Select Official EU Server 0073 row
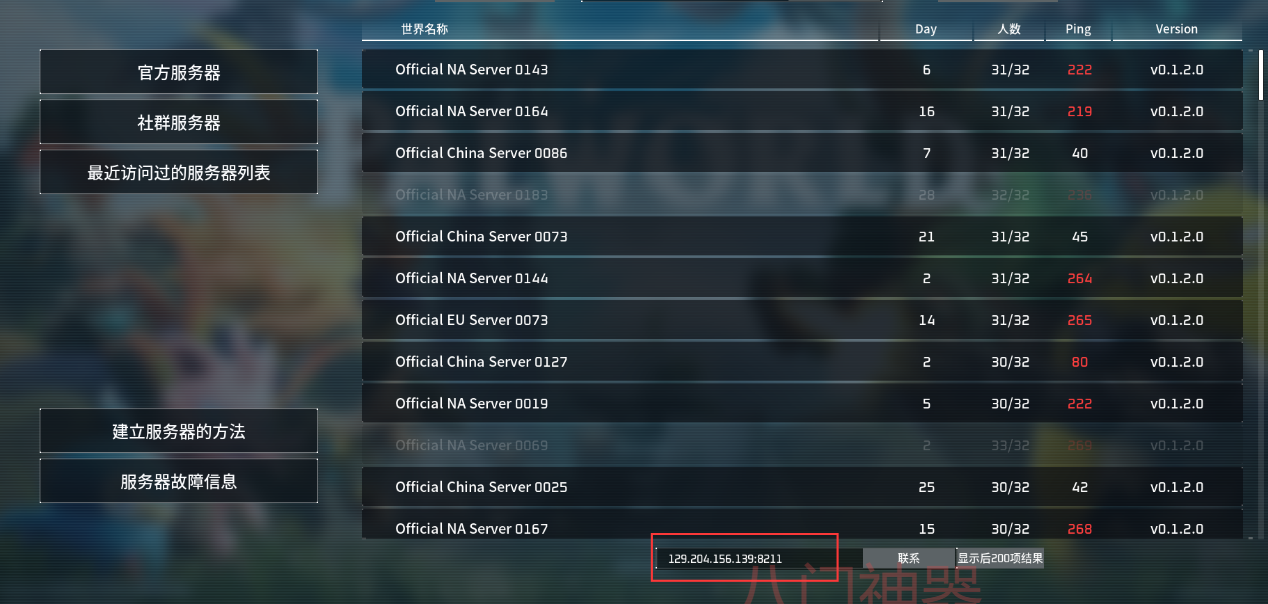 802,320
